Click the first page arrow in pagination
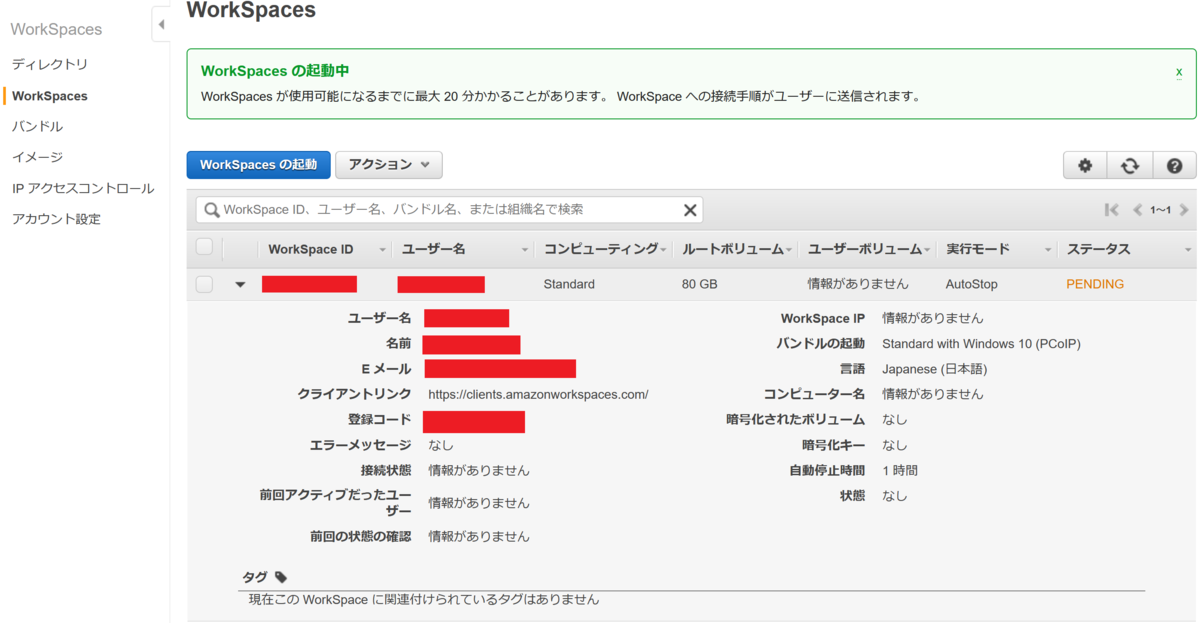 (x=1111, y=209)
